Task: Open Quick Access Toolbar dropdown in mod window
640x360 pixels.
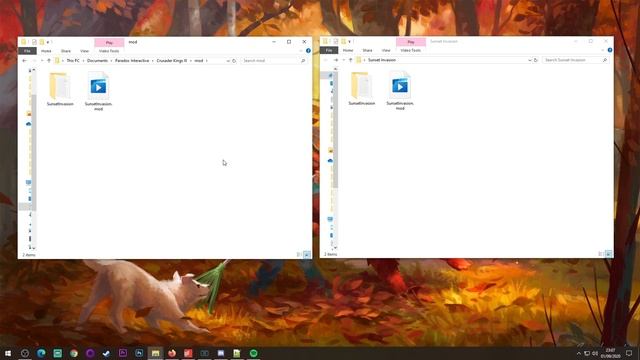Action: click(48, 42)
